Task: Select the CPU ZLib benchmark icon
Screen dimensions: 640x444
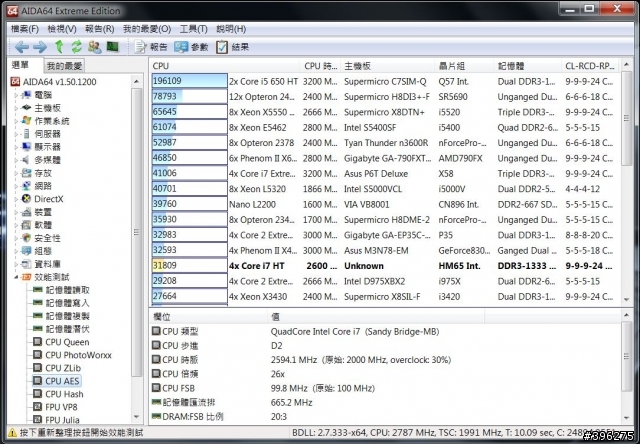Action: [x=37, y=368]
